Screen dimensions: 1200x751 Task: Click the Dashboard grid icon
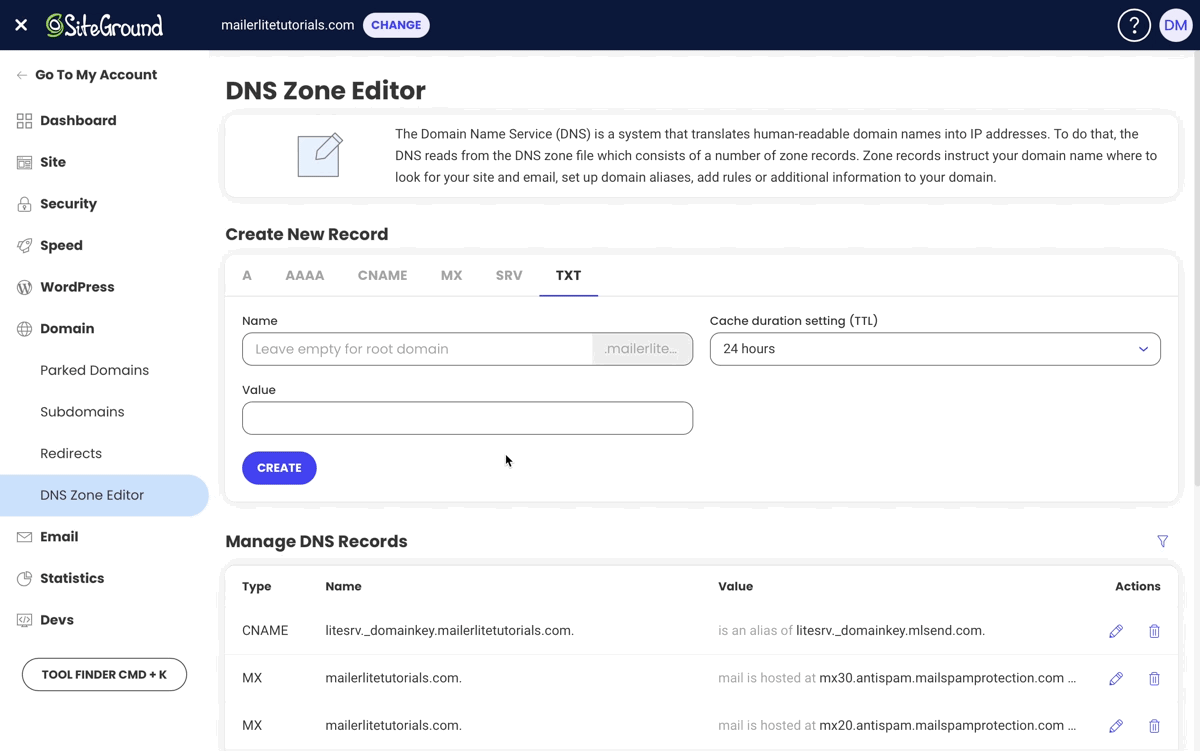pyautogui.click(x=24, y=121)
